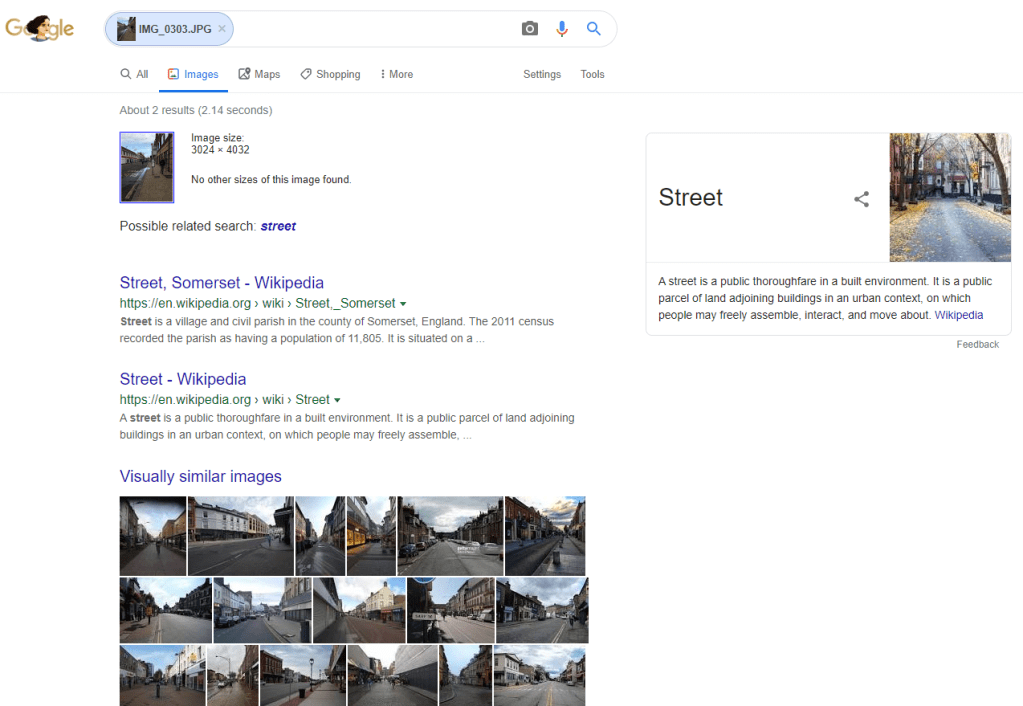
Task: Open the Settings menu
Action: 542,74
